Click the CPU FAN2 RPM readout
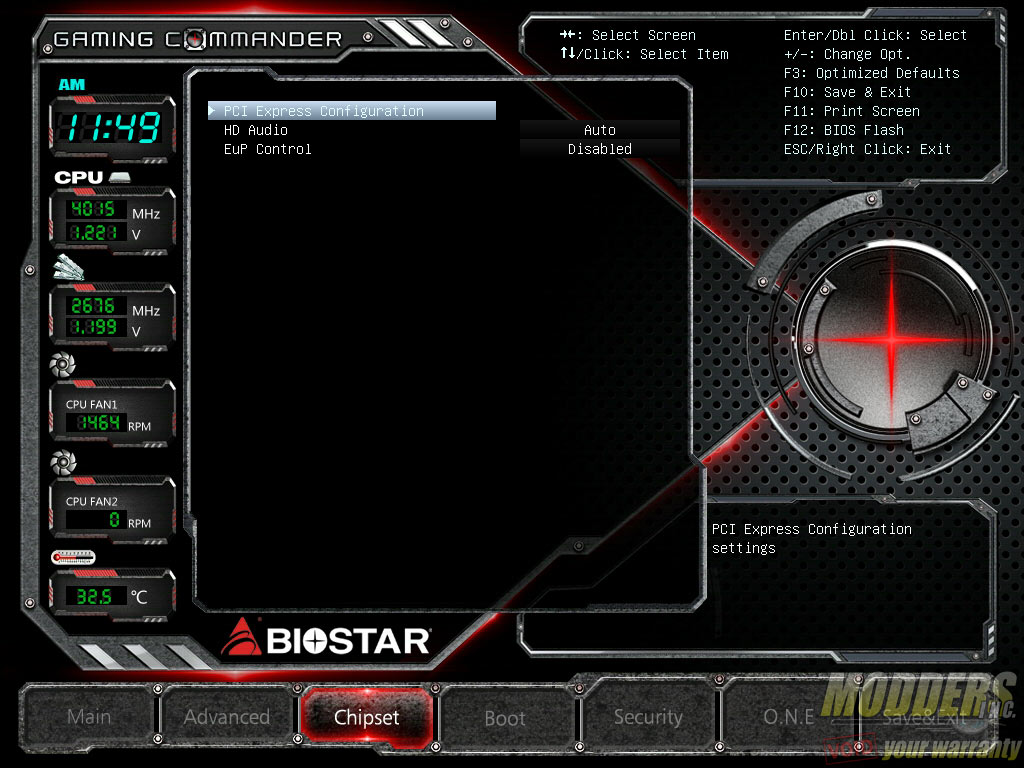This screenshot has width=1024, height=768. pyautogui.click(x=98, y=520)
